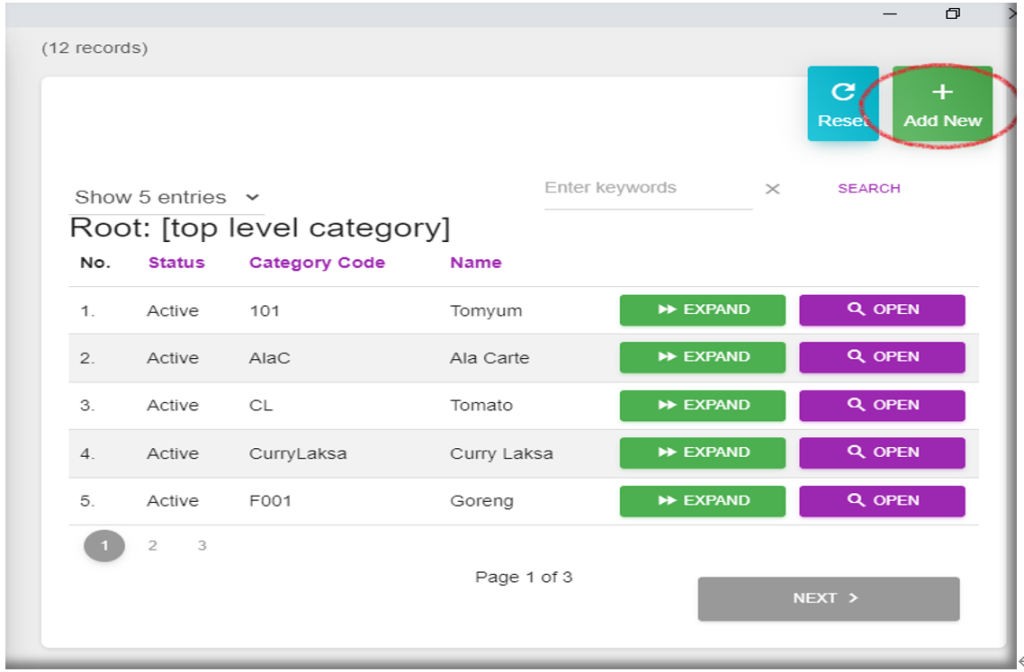Jump to page 3 of results
1024x672 pixels.
tap(202, 546)
